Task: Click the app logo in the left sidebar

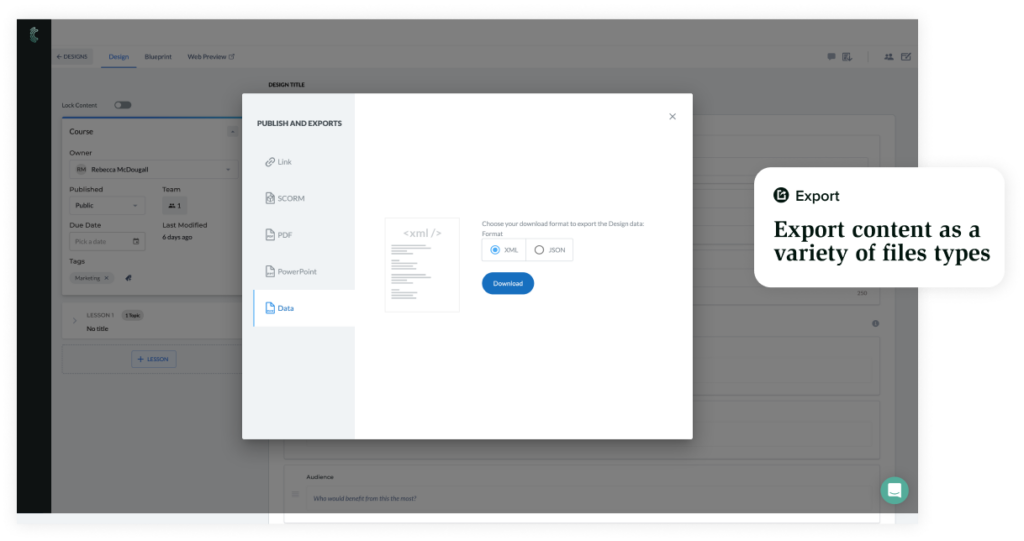Action: point(34,35)
